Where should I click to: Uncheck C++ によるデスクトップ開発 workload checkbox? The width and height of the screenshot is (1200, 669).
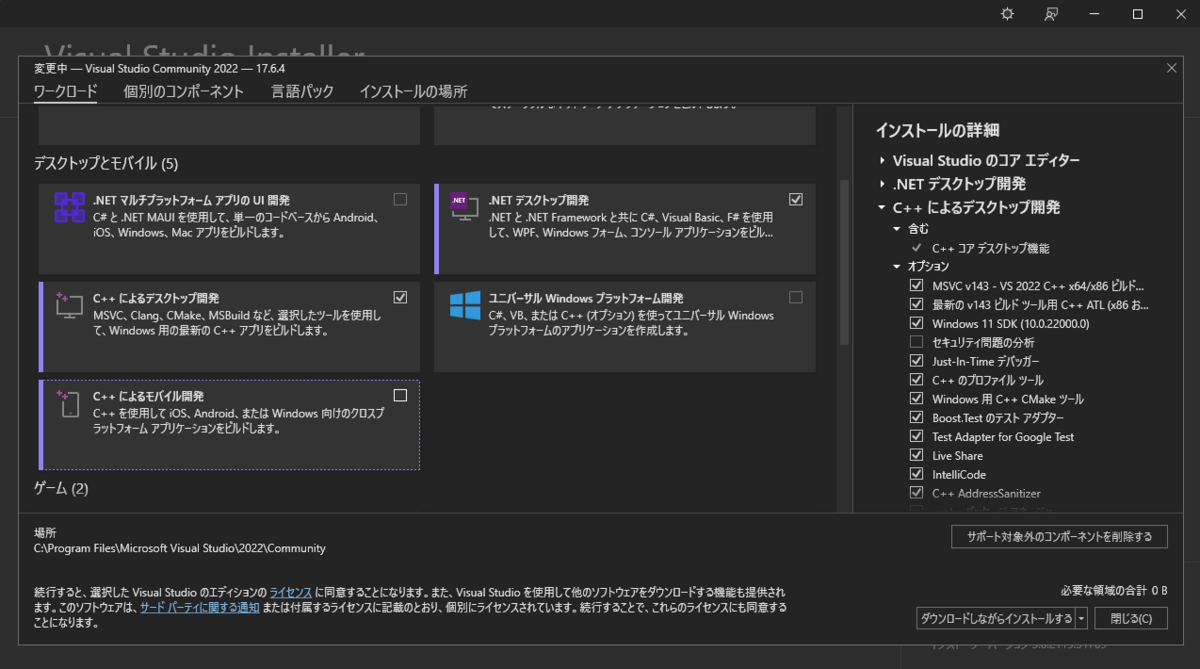400,297
